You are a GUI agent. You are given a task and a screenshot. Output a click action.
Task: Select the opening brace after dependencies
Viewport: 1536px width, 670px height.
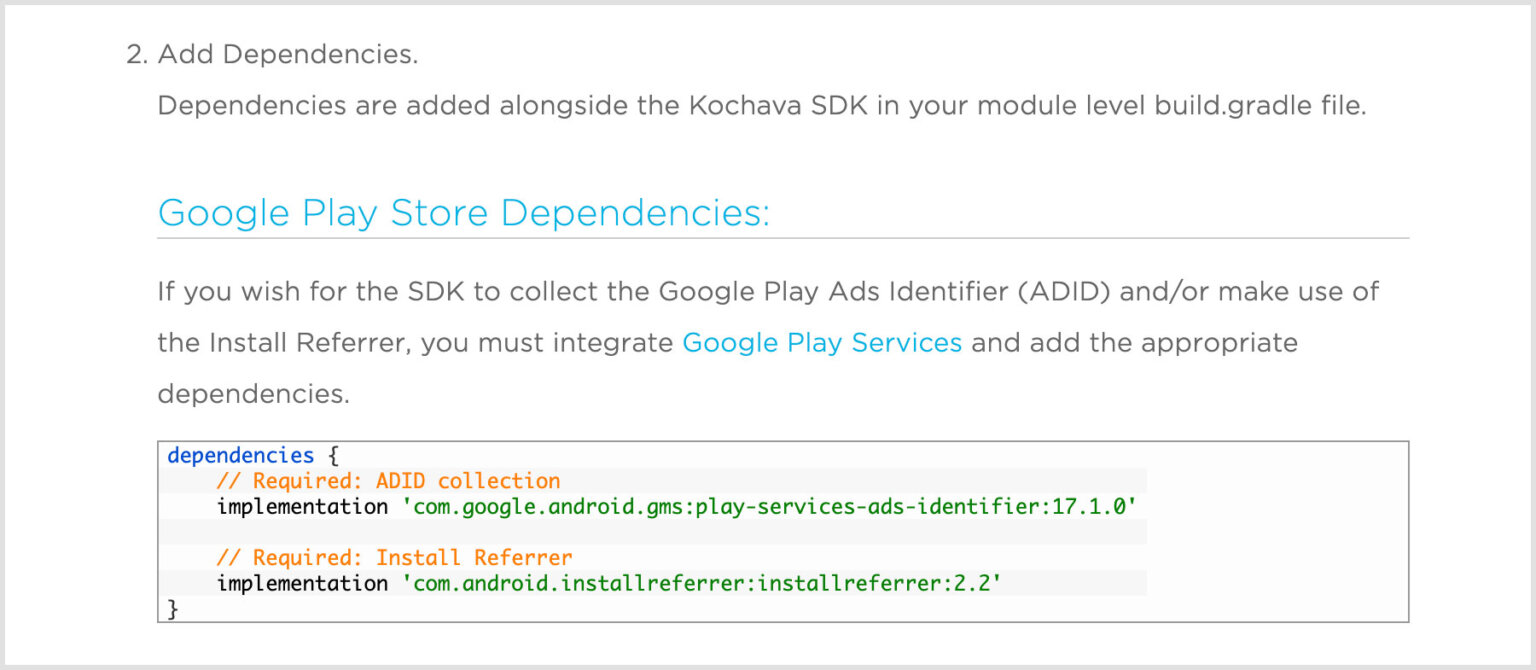(x=330, y=455)
